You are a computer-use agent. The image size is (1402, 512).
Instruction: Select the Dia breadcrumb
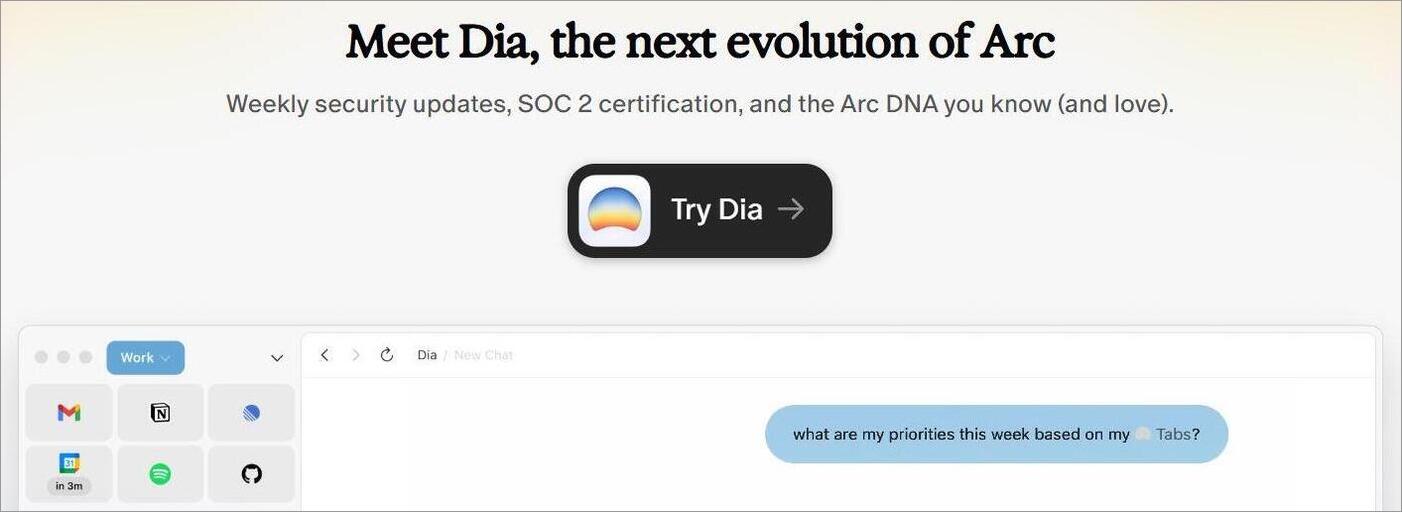click(427, 355)
